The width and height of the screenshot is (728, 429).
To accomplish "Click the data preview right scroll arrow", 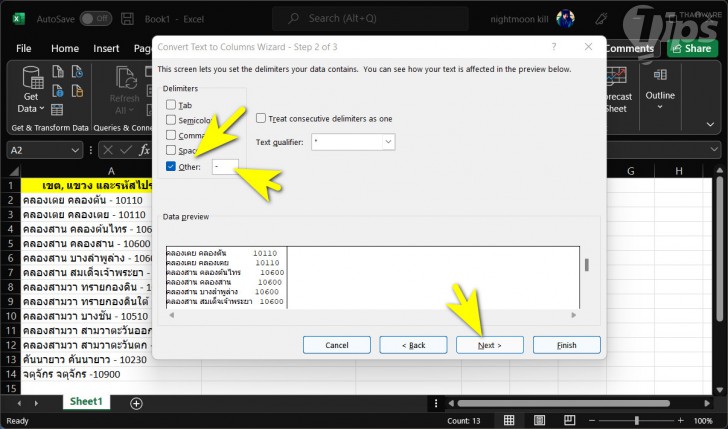I will point(573,315).
